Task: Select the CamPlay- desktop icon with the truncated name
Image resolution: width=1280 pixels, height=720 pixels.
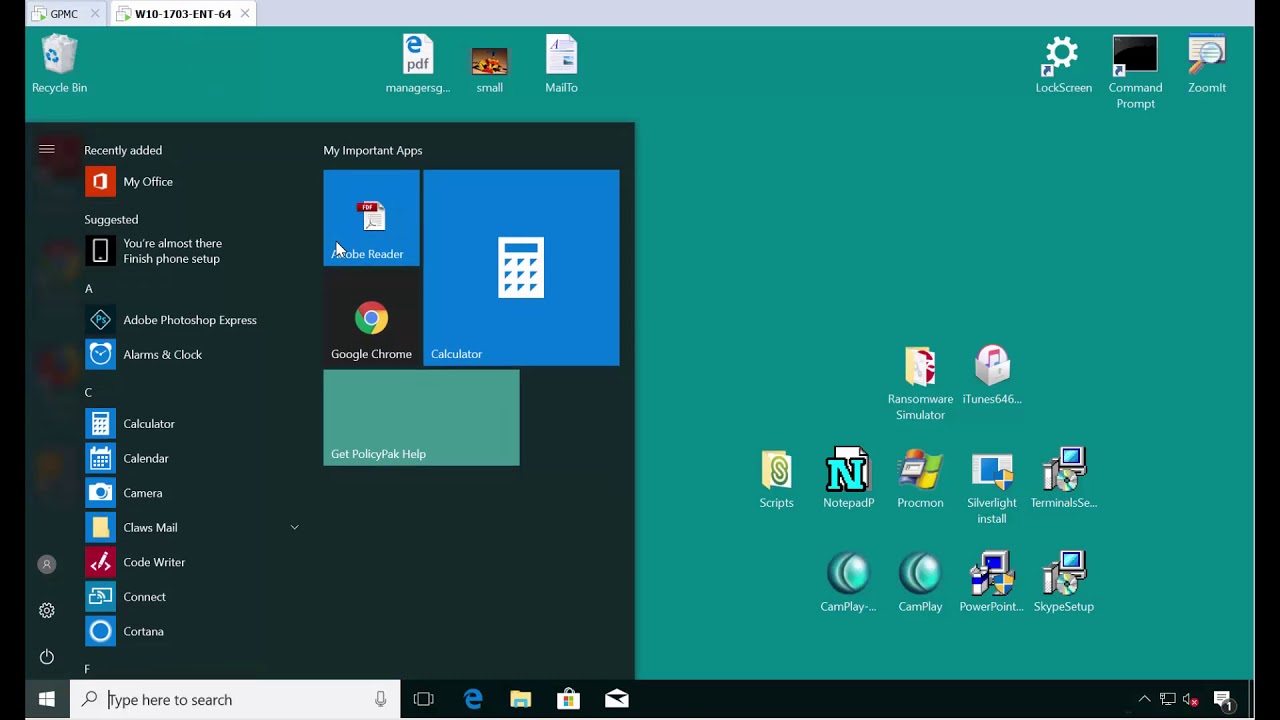Action: [848, 582]
